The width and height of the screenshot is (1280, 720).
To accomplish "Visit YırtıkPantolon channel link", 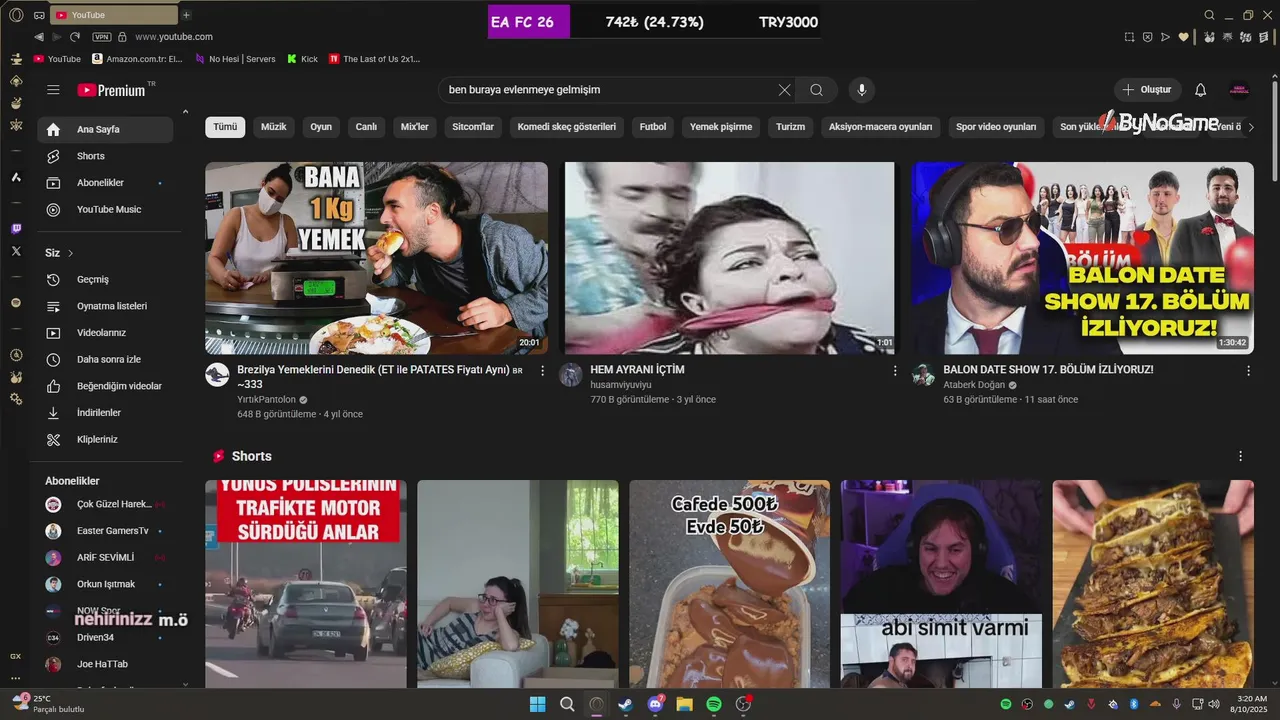I will 267,399.
